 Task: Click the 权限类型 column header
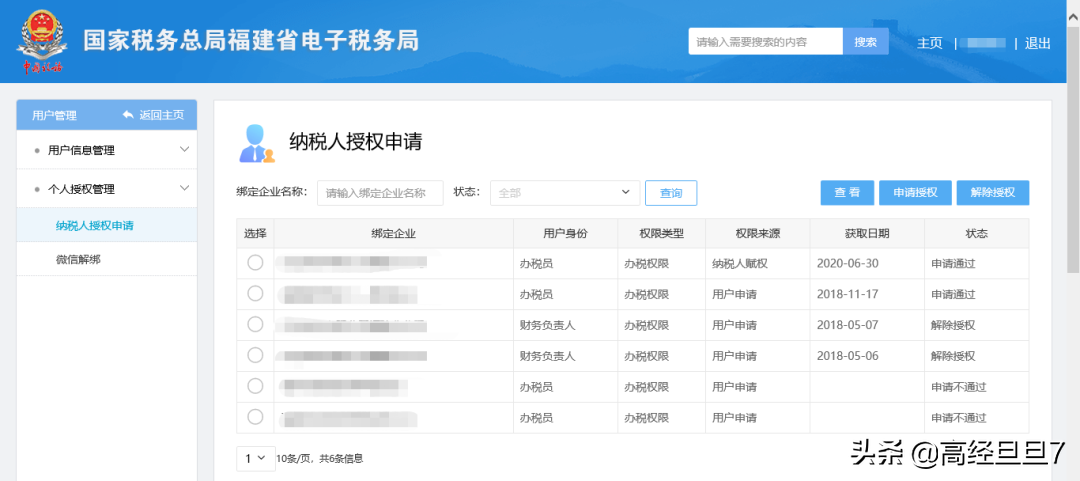pyautogui.click(x=662, y=234)
